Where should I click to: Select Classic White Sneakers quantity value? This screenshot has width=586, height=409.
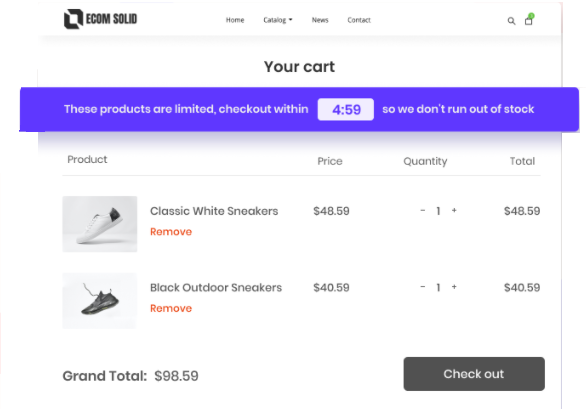438,211
